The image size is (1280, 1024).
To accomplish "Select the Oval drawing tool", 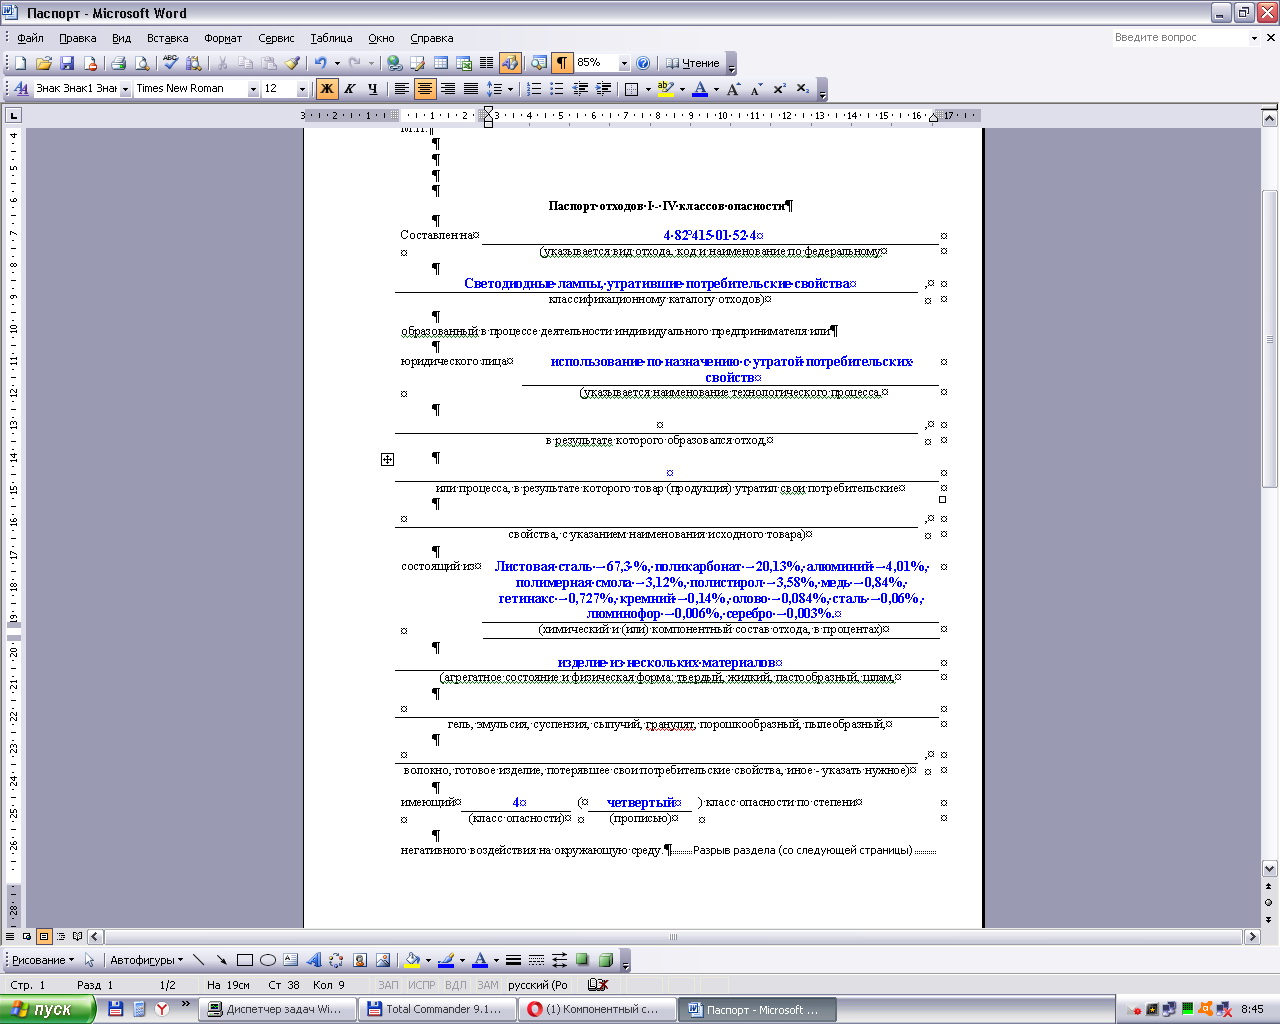I will 268,960.
